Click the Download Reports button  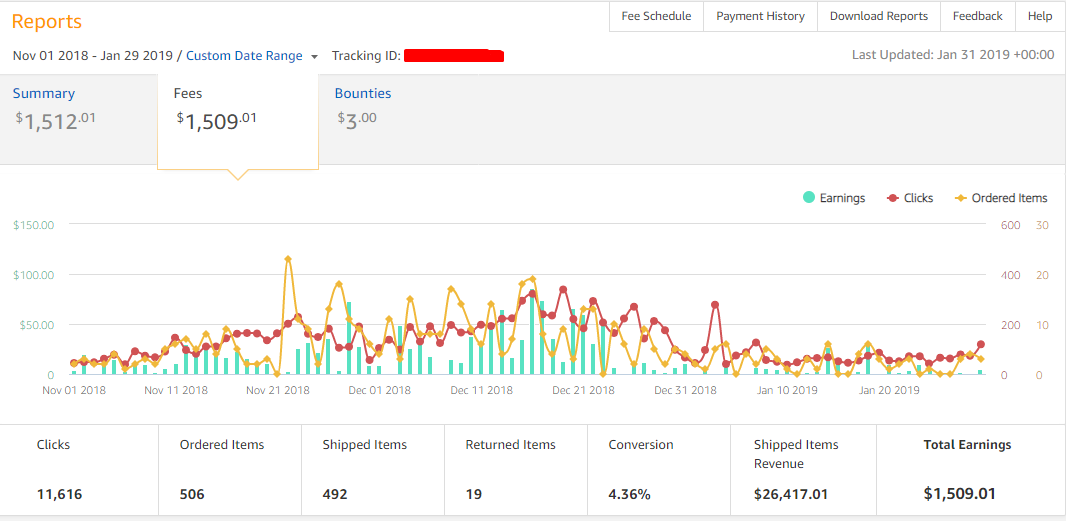pos(878,16)
